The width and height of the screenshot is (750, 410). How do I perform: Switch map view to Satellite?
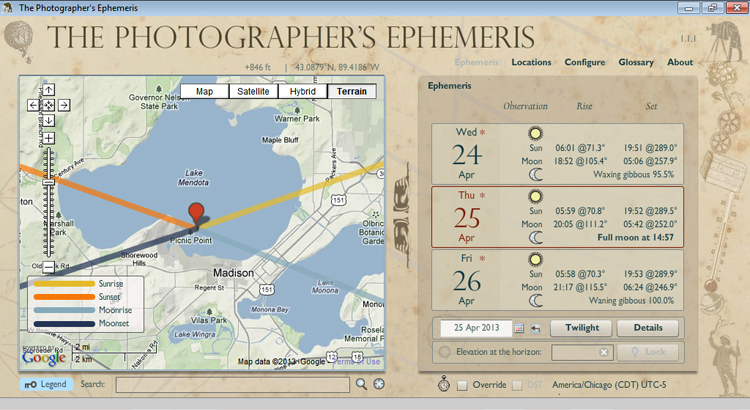click(x=253, y=91)
